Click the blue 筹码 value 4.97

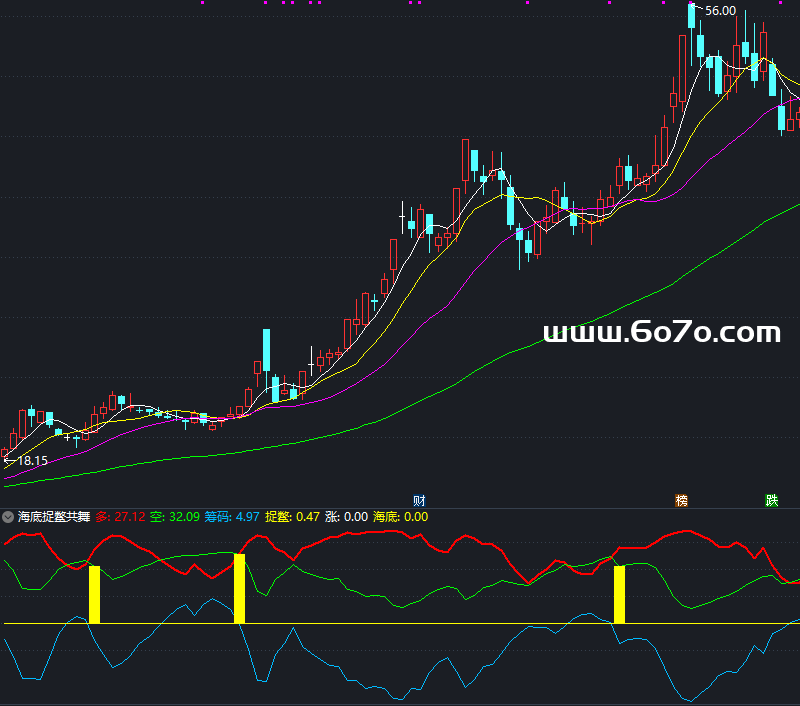pos(236,517)
